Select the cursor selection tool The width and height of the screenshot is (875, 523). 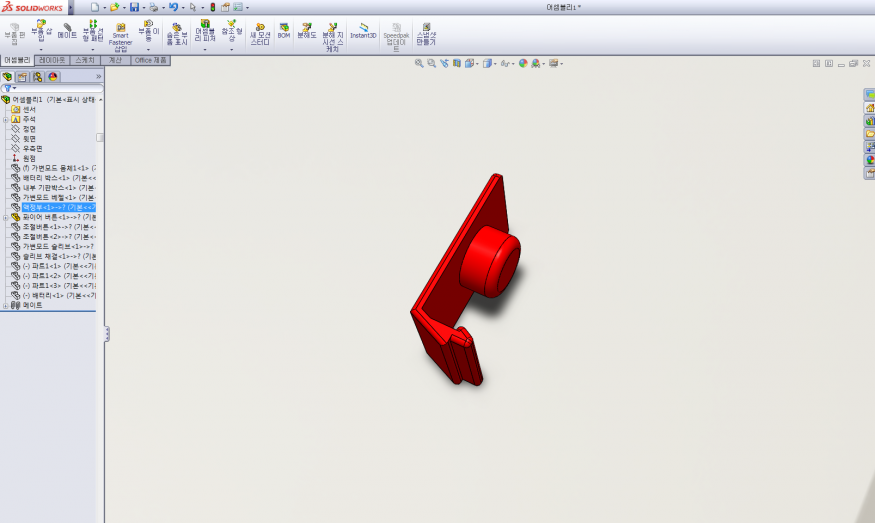(x=193, y=7)
